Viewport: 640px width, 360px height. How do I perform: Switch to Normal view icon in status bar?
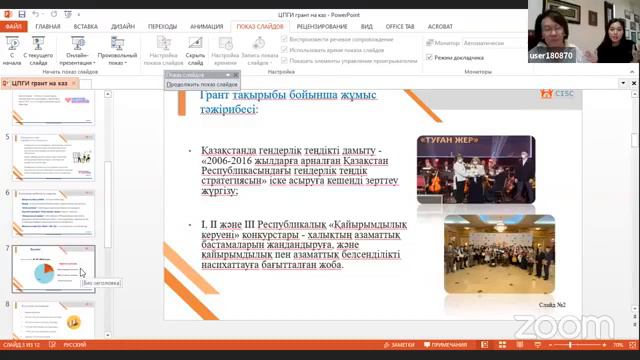pos(484,345)
